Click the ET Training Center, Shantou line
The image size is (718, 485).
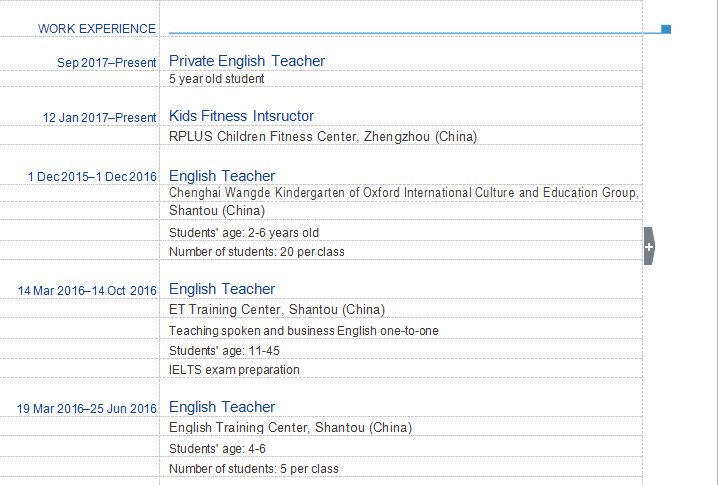(277, 310)
